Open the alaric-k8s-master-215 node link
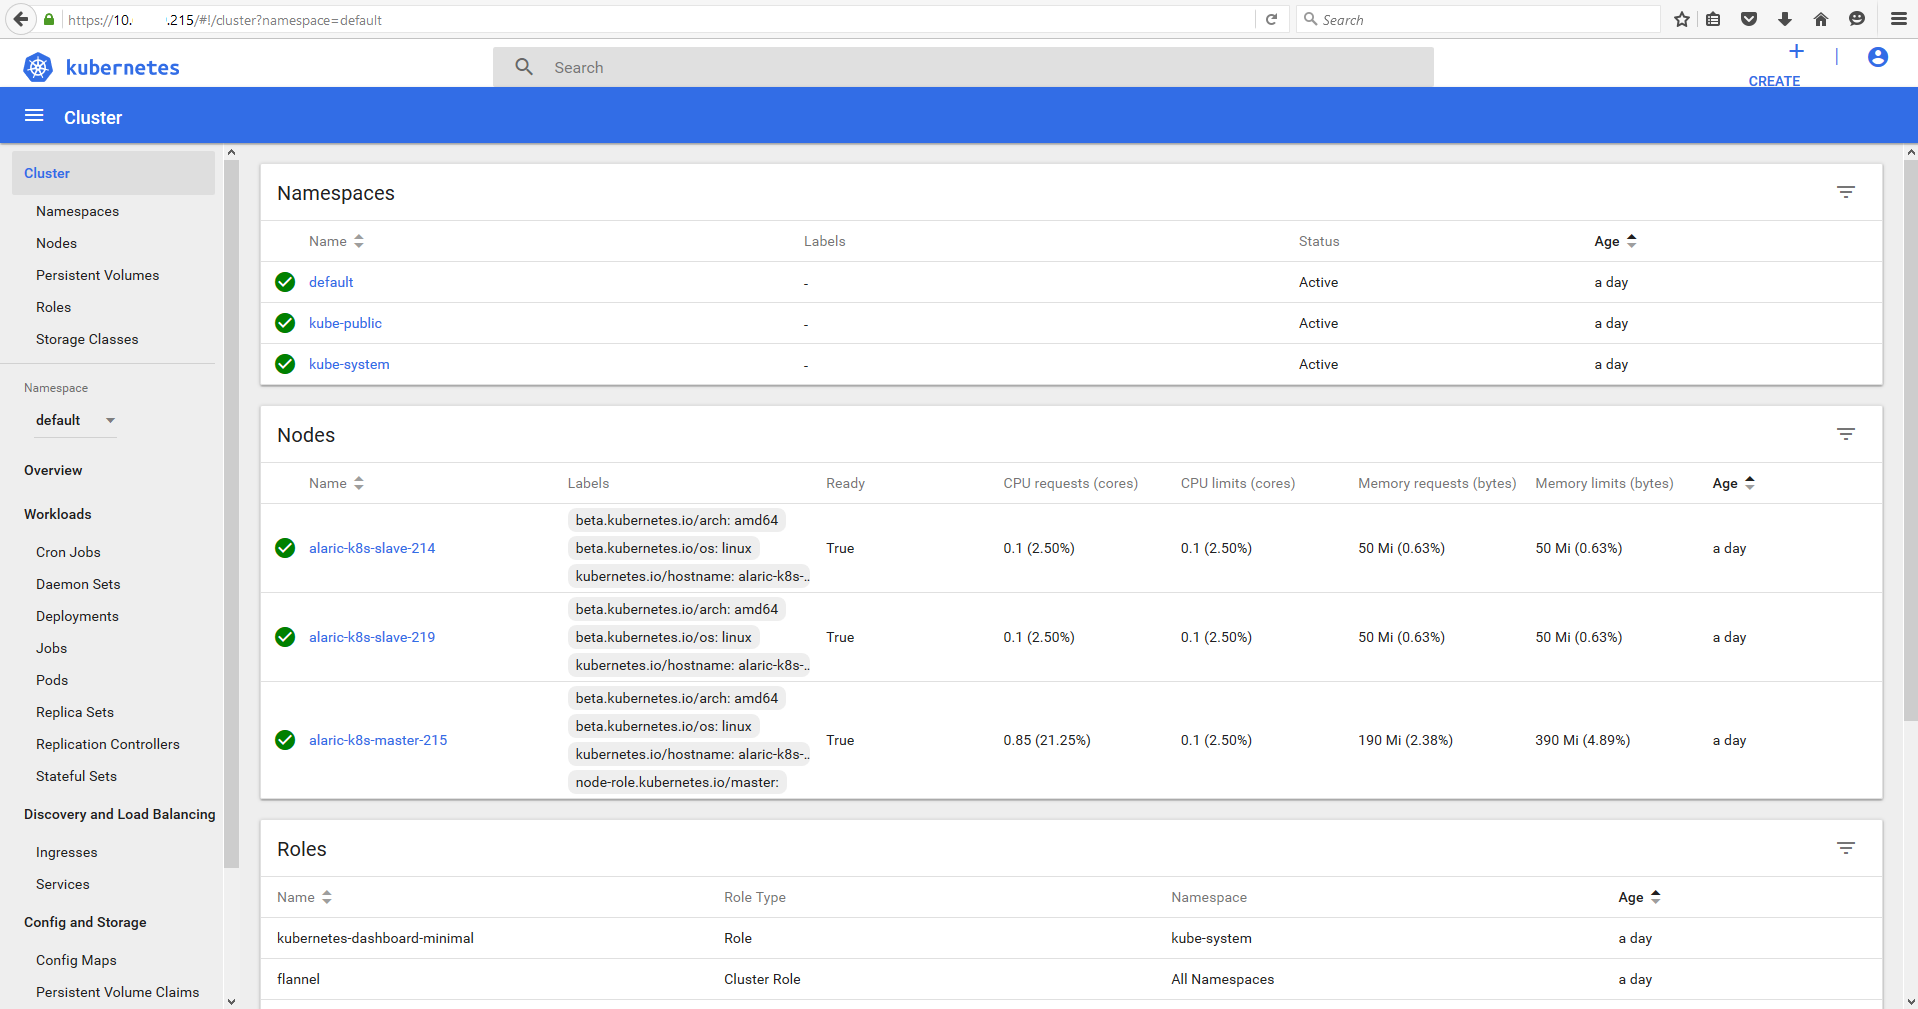The height and width of the screenshot is (1009, 1918). point(378,740)
